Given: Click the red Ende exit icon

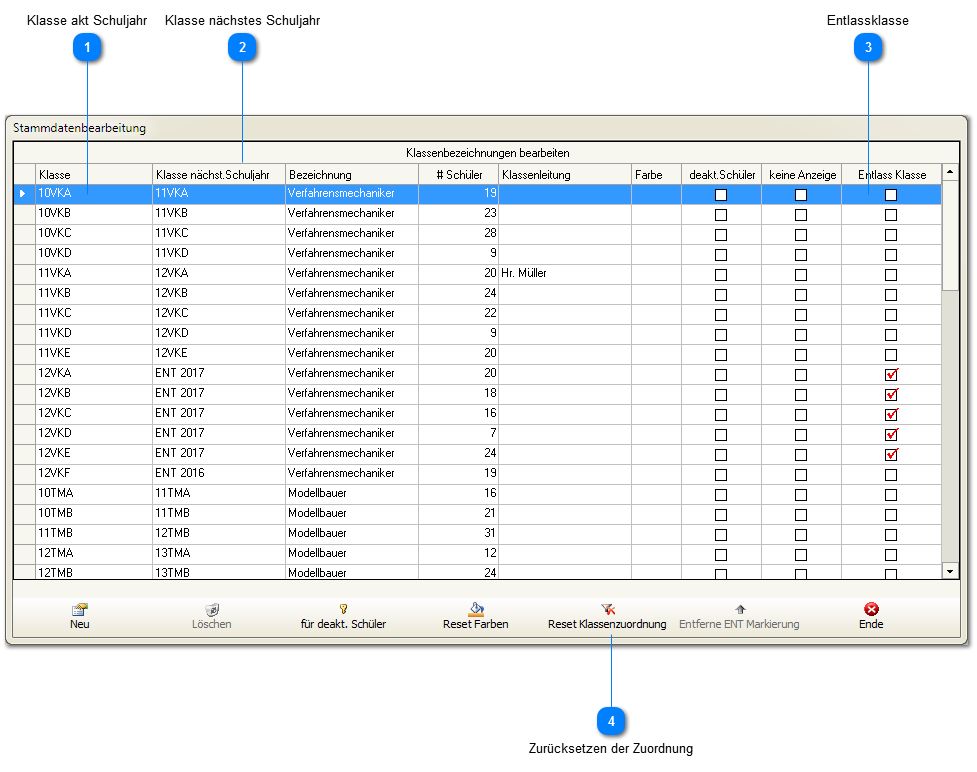Looking at the screenshot, I should (x=871, y=608).
